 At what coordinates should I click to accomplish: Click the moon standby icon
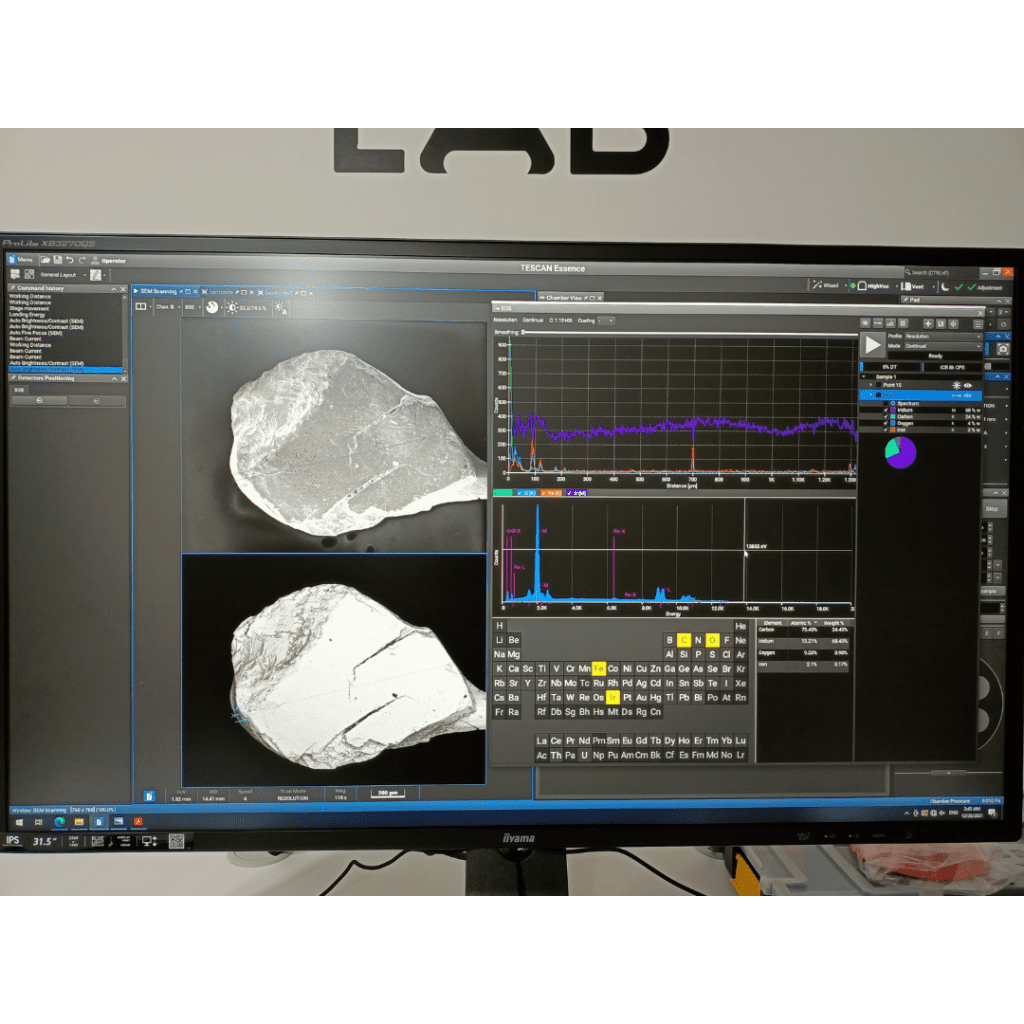(x=945, y=287)
